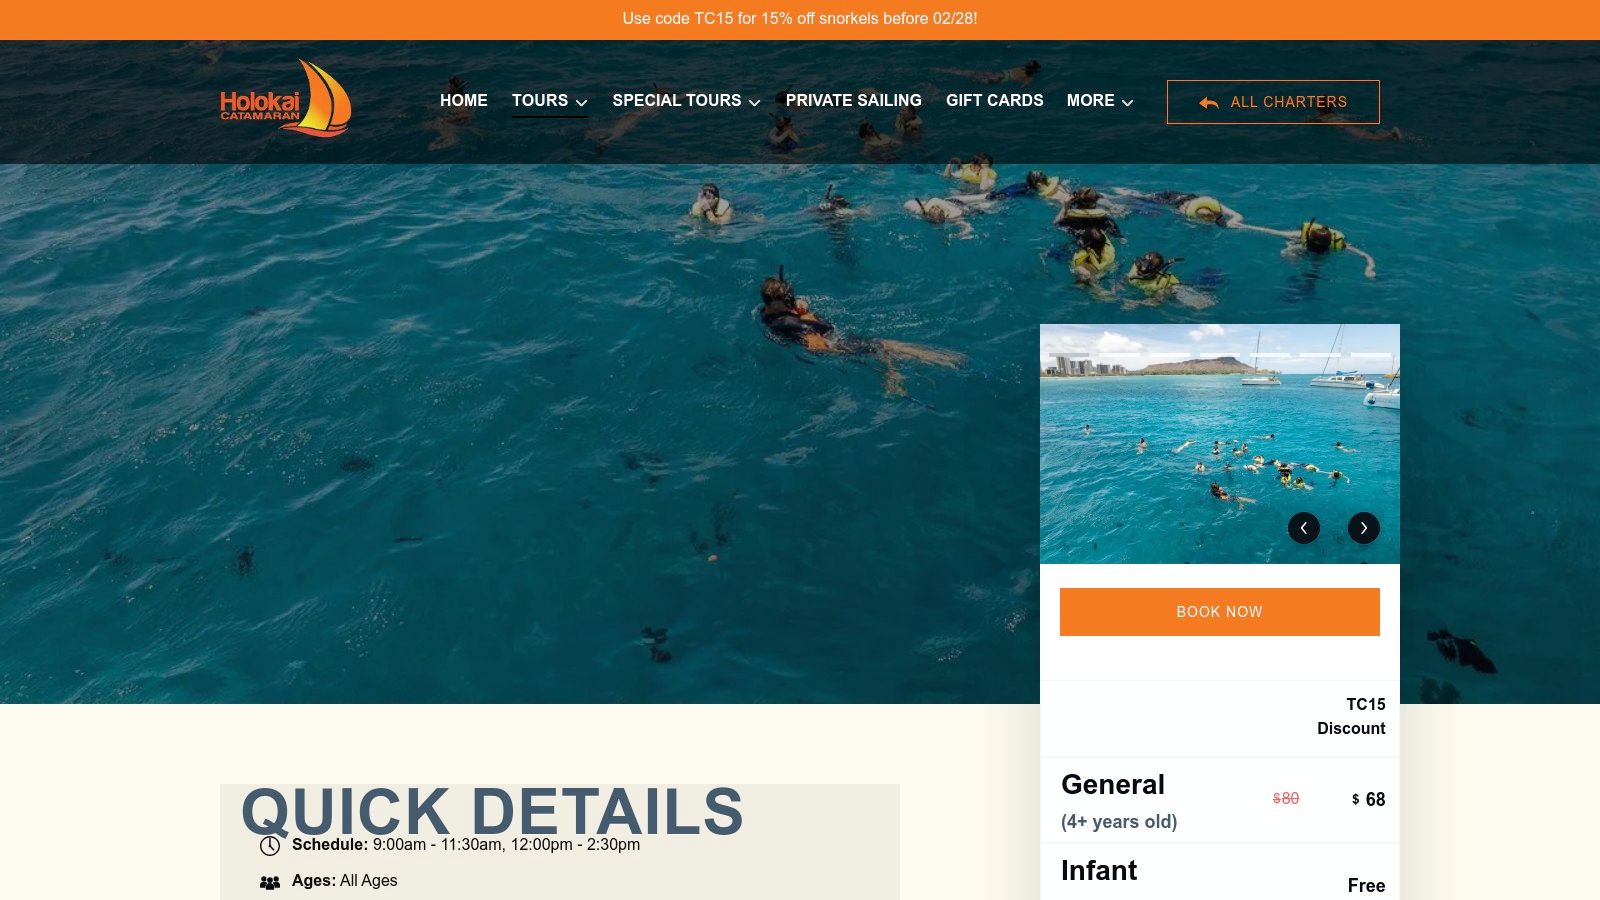Expand the Special Tours dropdown chevron
Viewport: 1600px width, 900px height.
754,102
